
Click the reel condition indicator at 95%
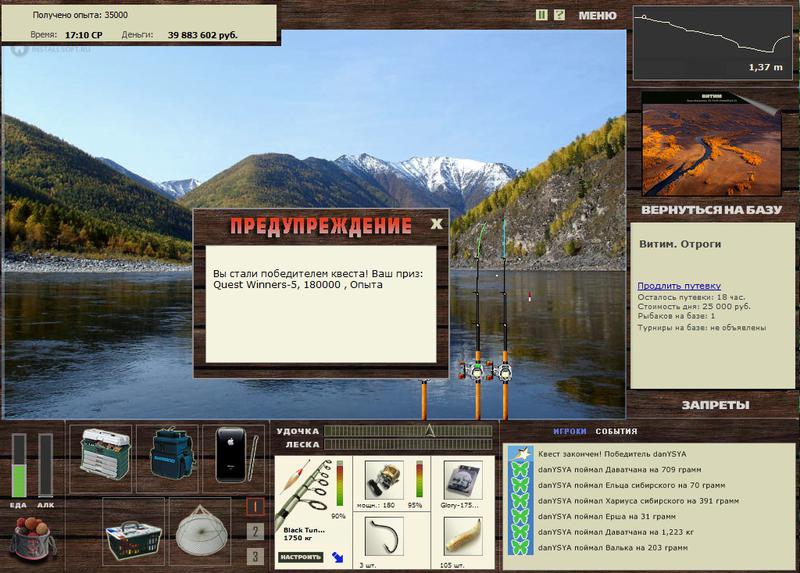click(419, 479)
